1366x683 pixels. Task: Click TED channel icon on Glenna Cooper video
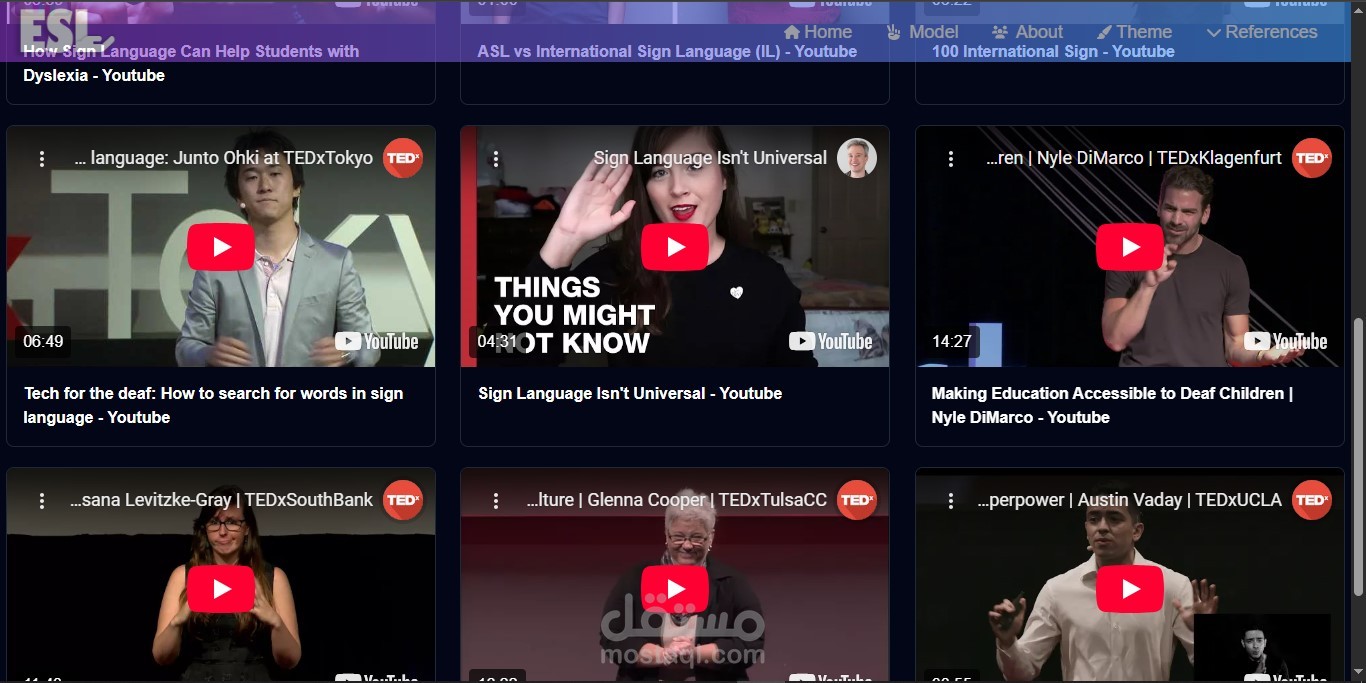click(x=857, y=500)
